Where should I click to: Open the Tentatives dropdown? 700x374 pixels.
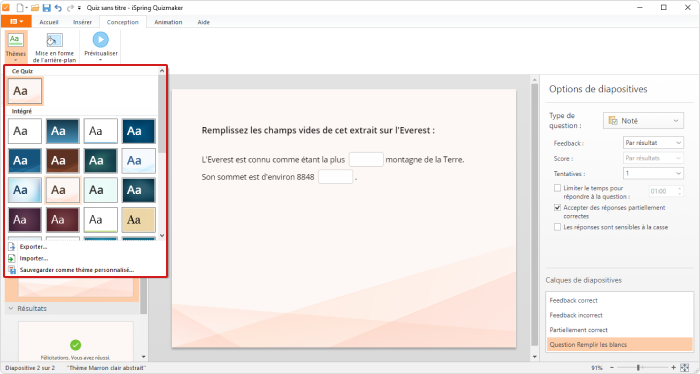click(653, 173)
